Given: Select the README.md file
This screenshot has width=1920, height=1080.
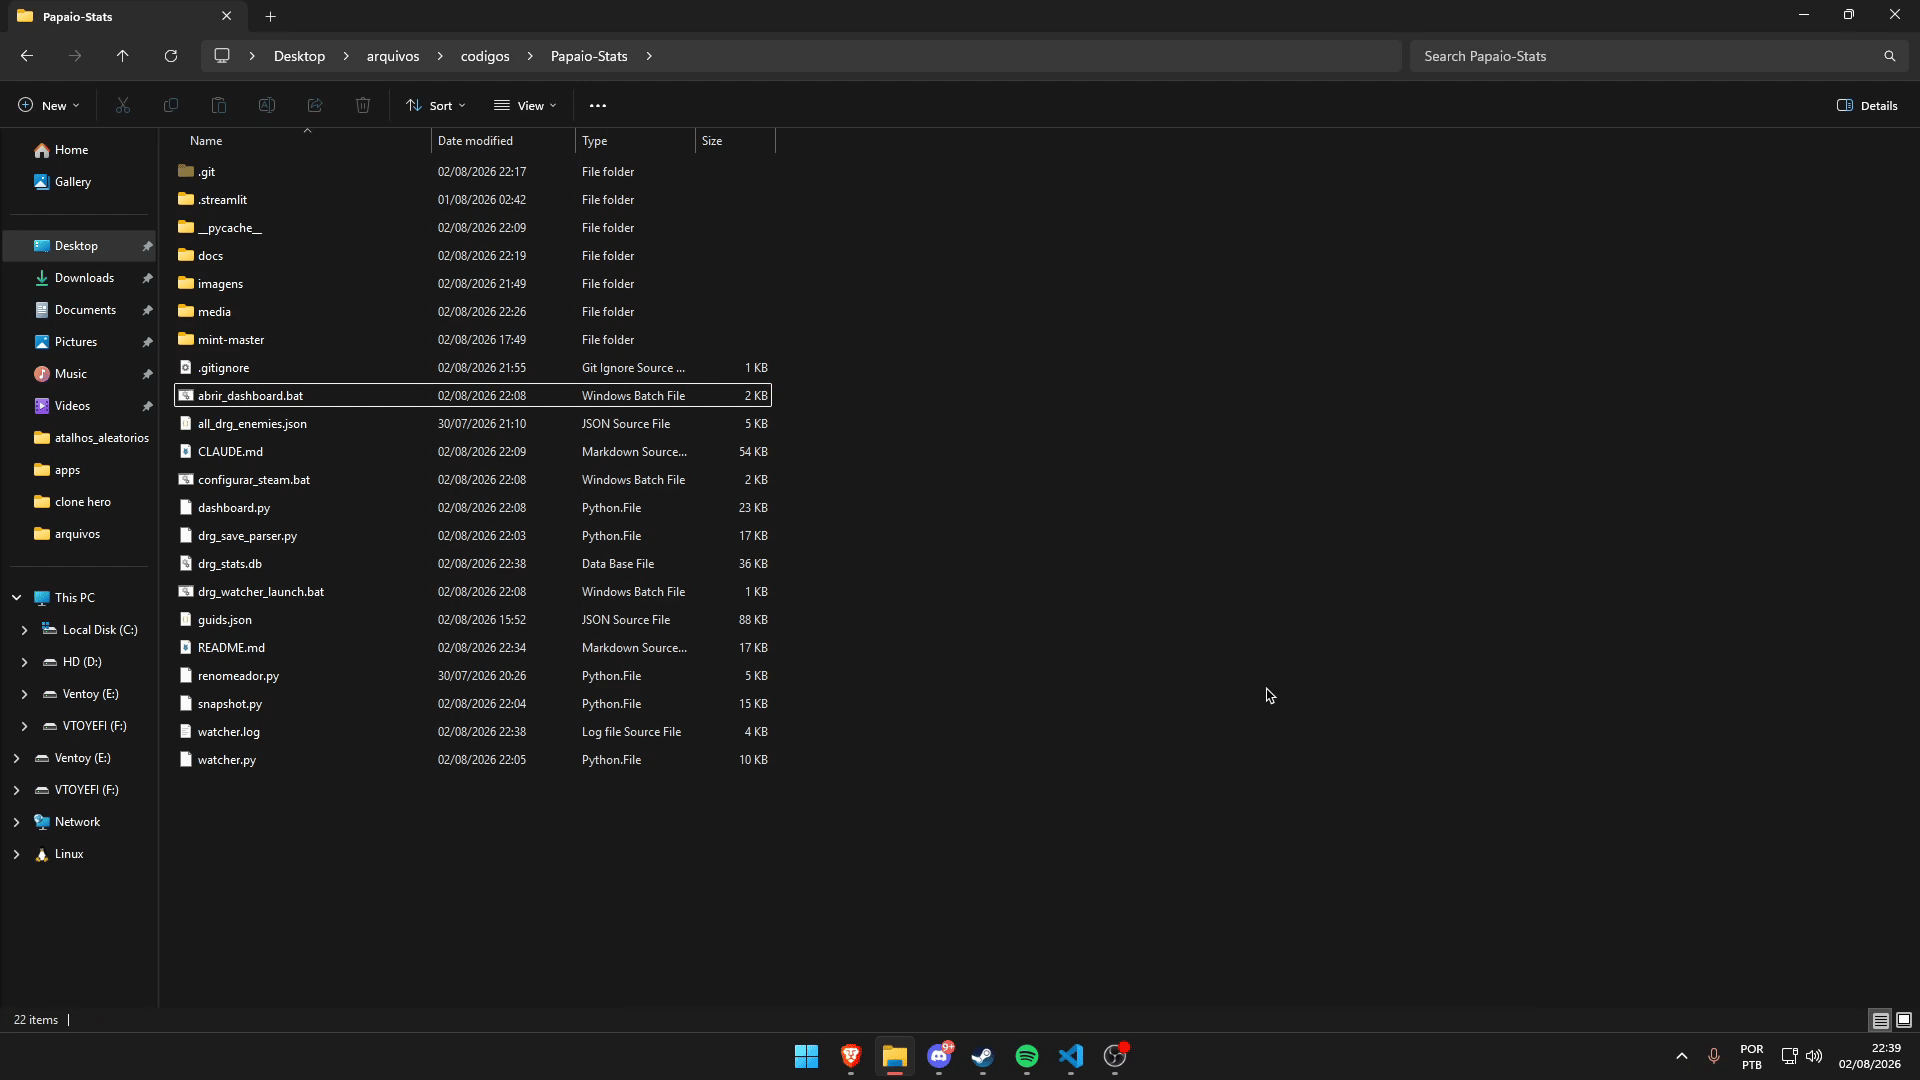Looking at the screenshot, I should [473, 648].
